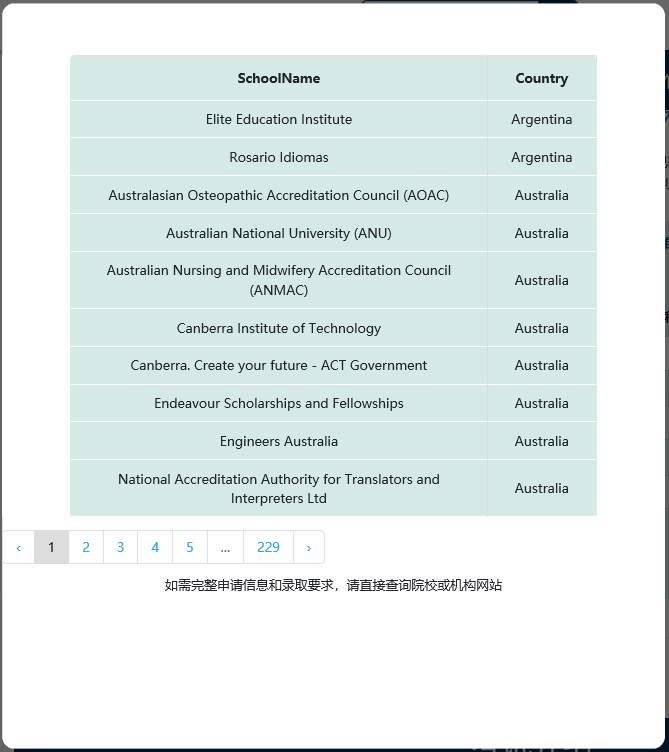Image resolution: width=669 pixels, height=752 pixels.
Task: Select Australian National University (ANU)
Action: tap(279, 233)
